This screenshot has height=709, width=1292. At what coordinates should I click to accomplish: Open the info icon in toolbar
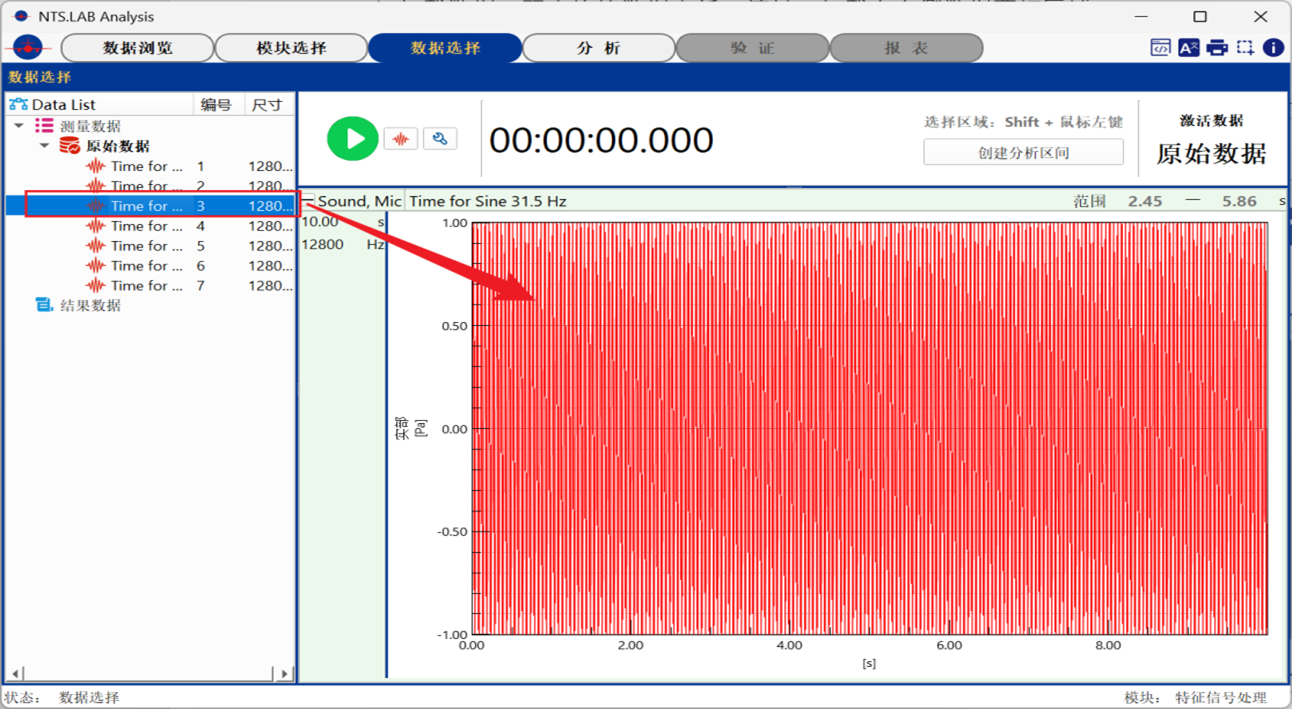tap(1273, 47)
